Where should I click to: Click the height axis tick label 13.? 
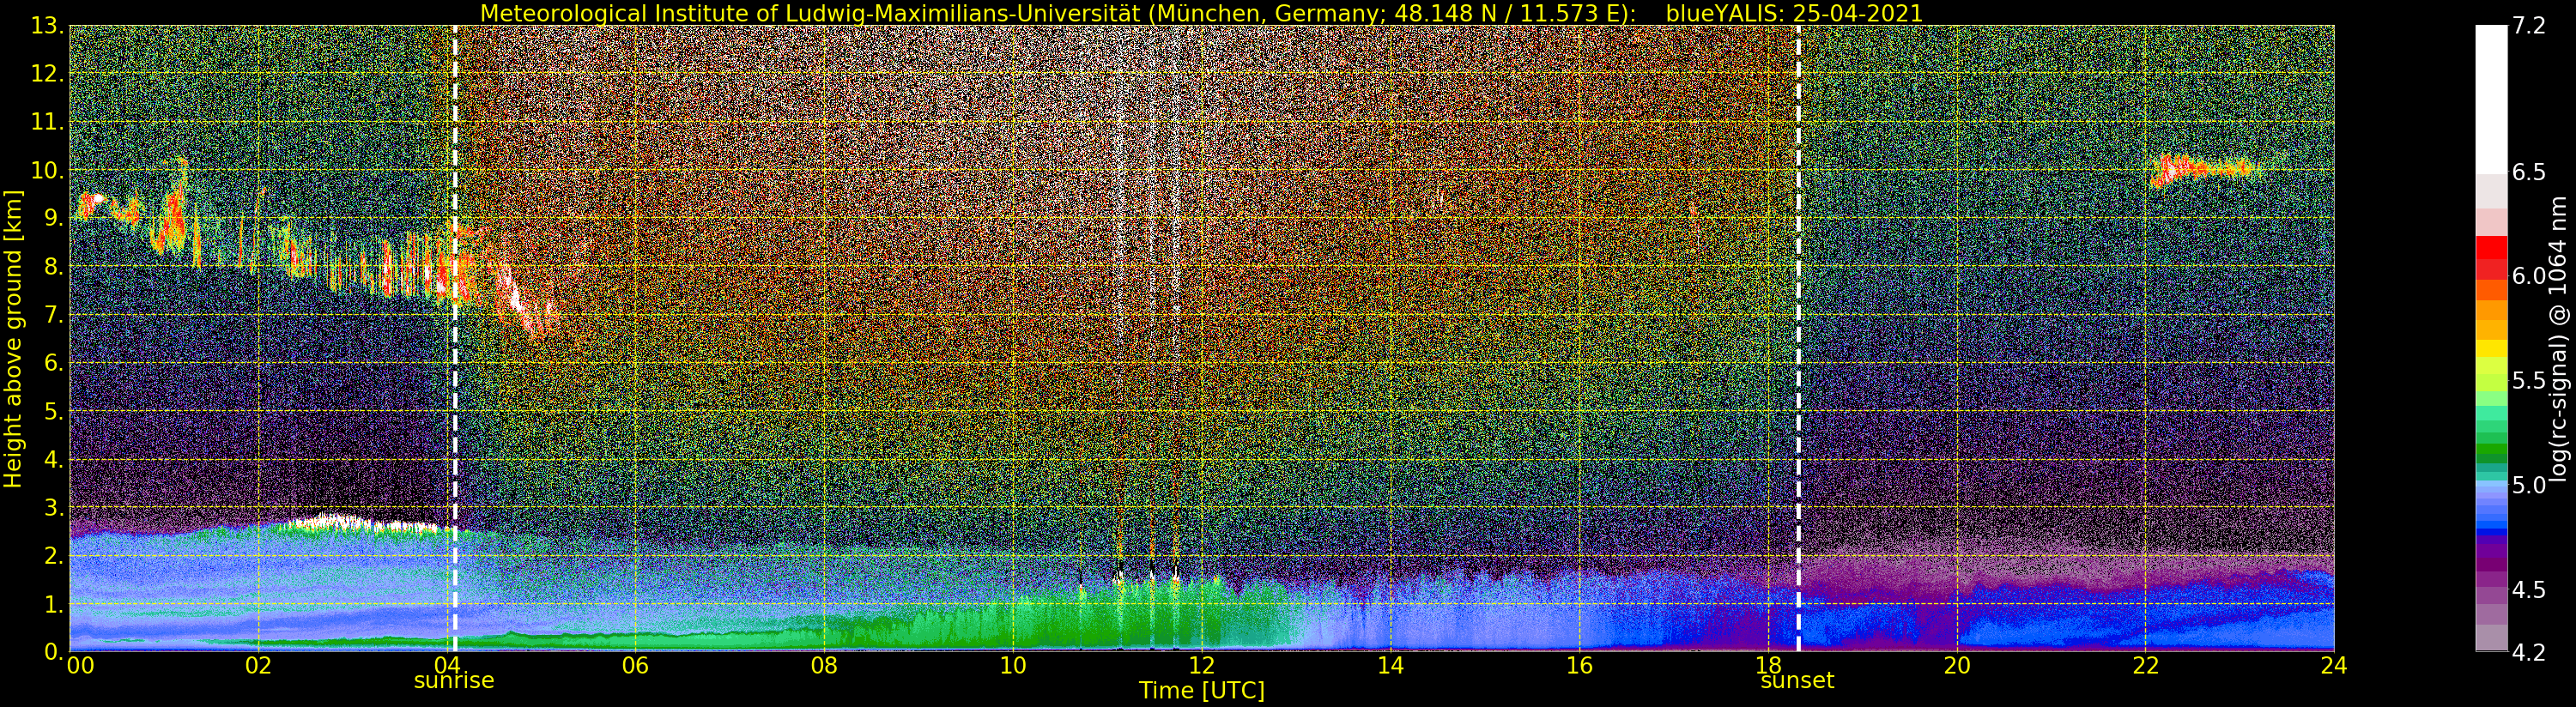[47, 26]
